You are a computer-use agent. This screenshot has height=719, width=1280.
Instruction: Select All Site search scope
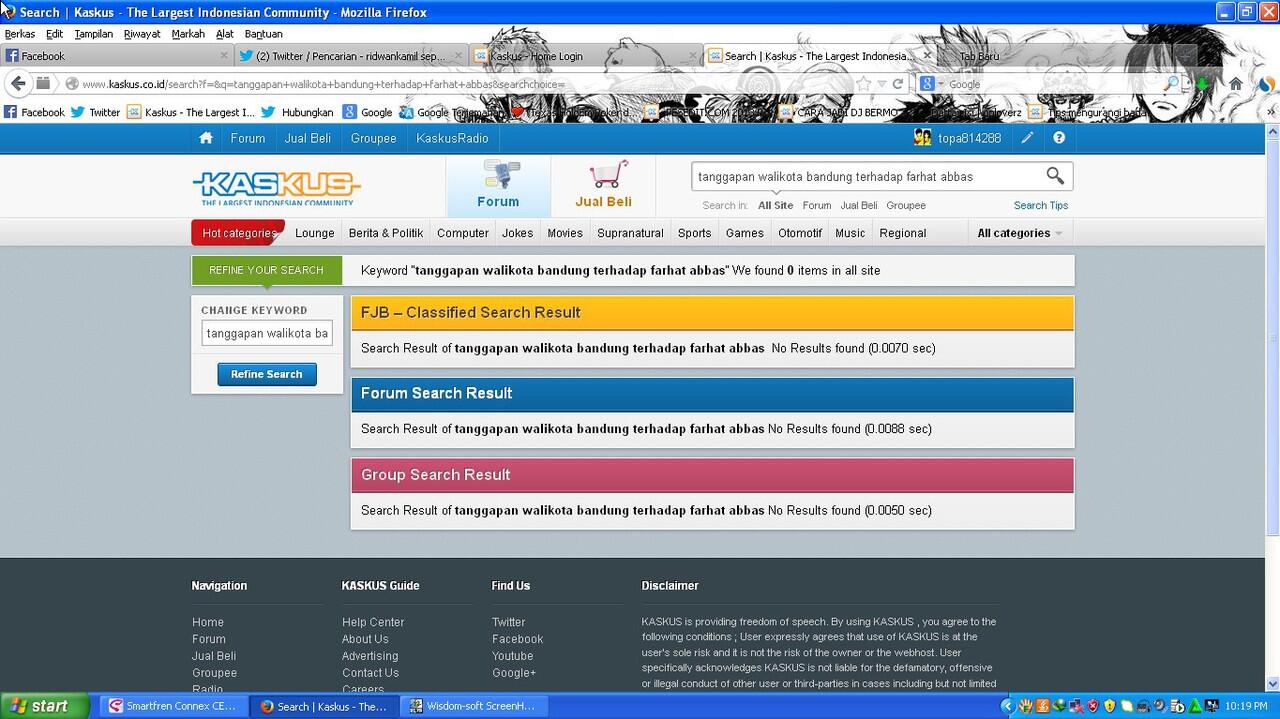tap(775, 205)
